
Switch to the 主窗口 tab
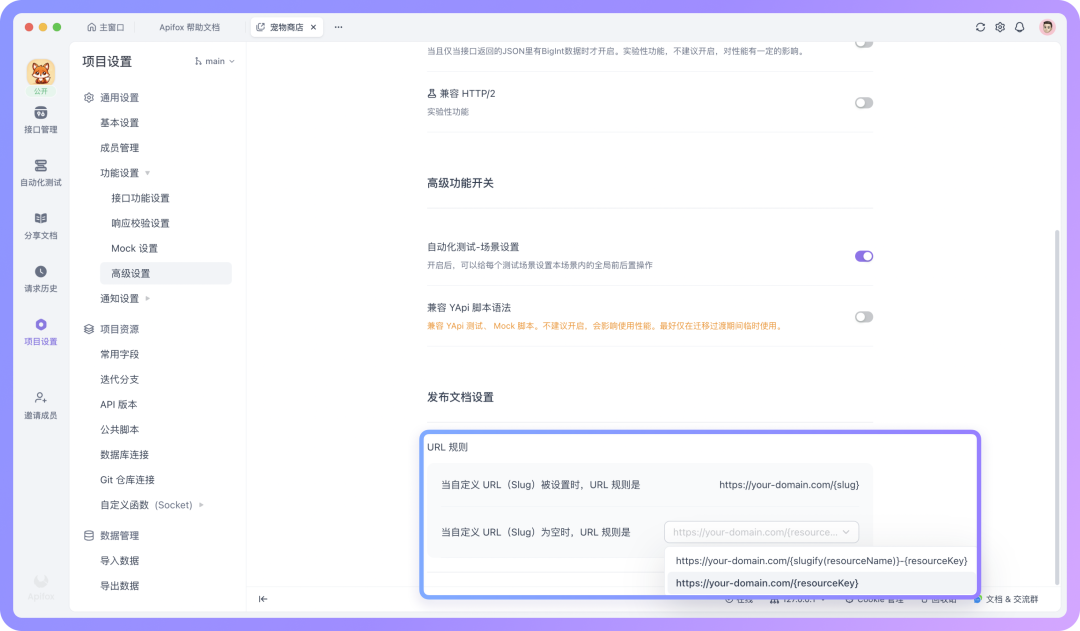point(105,27)
